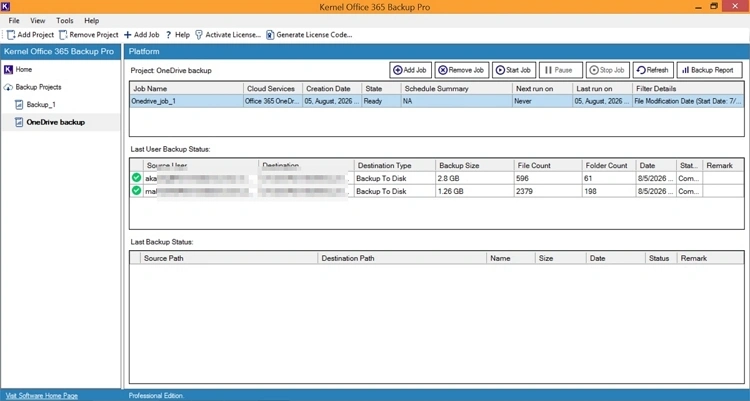The width and height of the screenshot is (750, 401).
Task: Click Add Project in the toolbar
Action: 30,34
